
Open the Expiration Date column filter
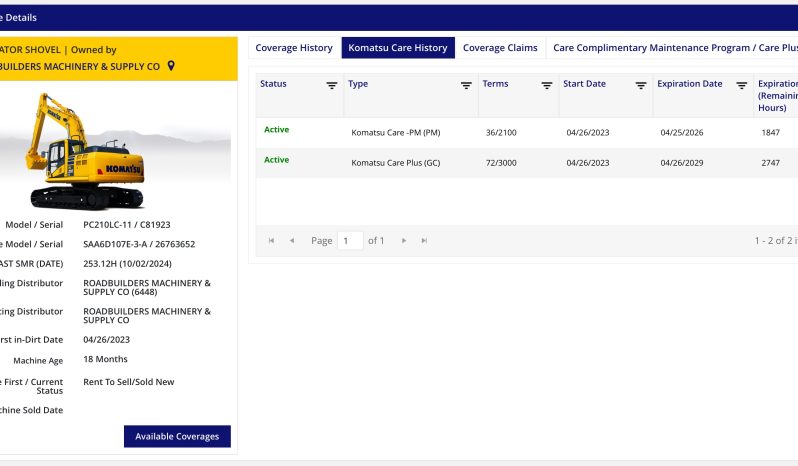coord(742,85)
